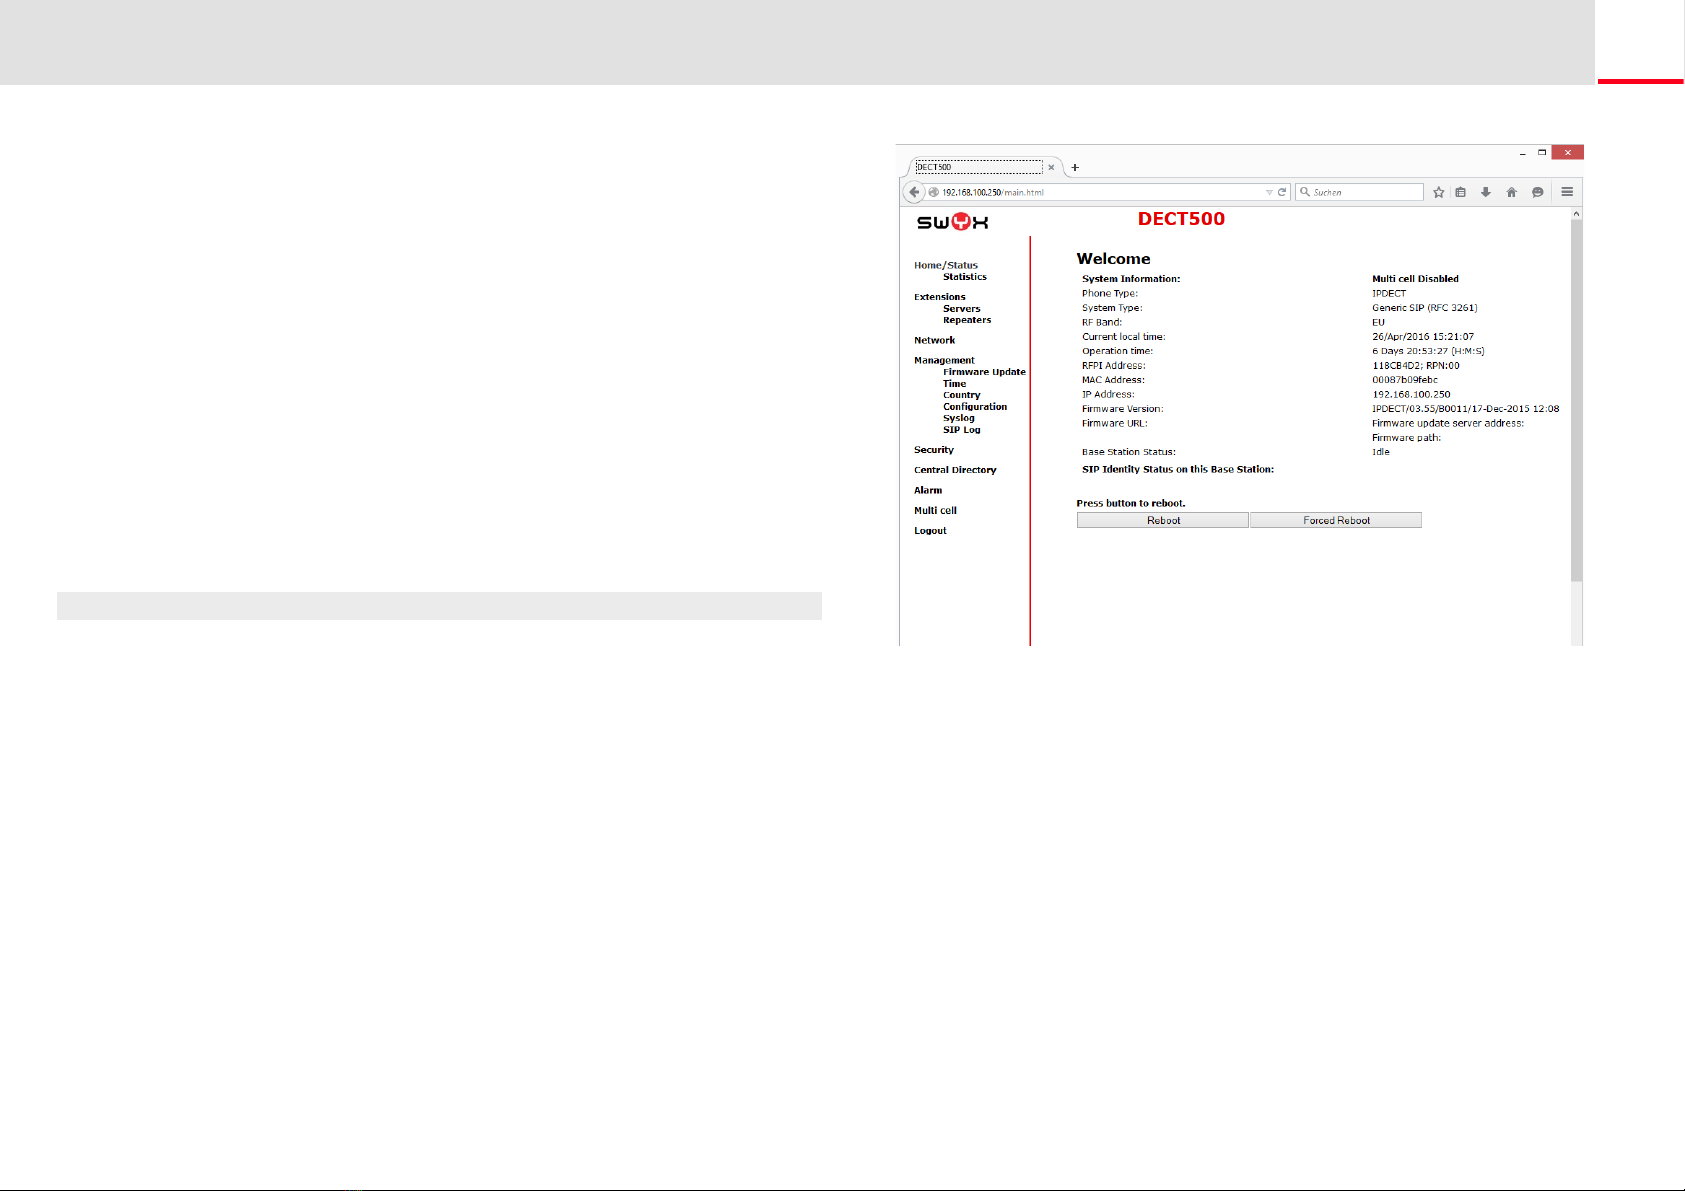Open the SIP Log page
This screenshot has width=1685, height=1191.
(x=961, y=430)
